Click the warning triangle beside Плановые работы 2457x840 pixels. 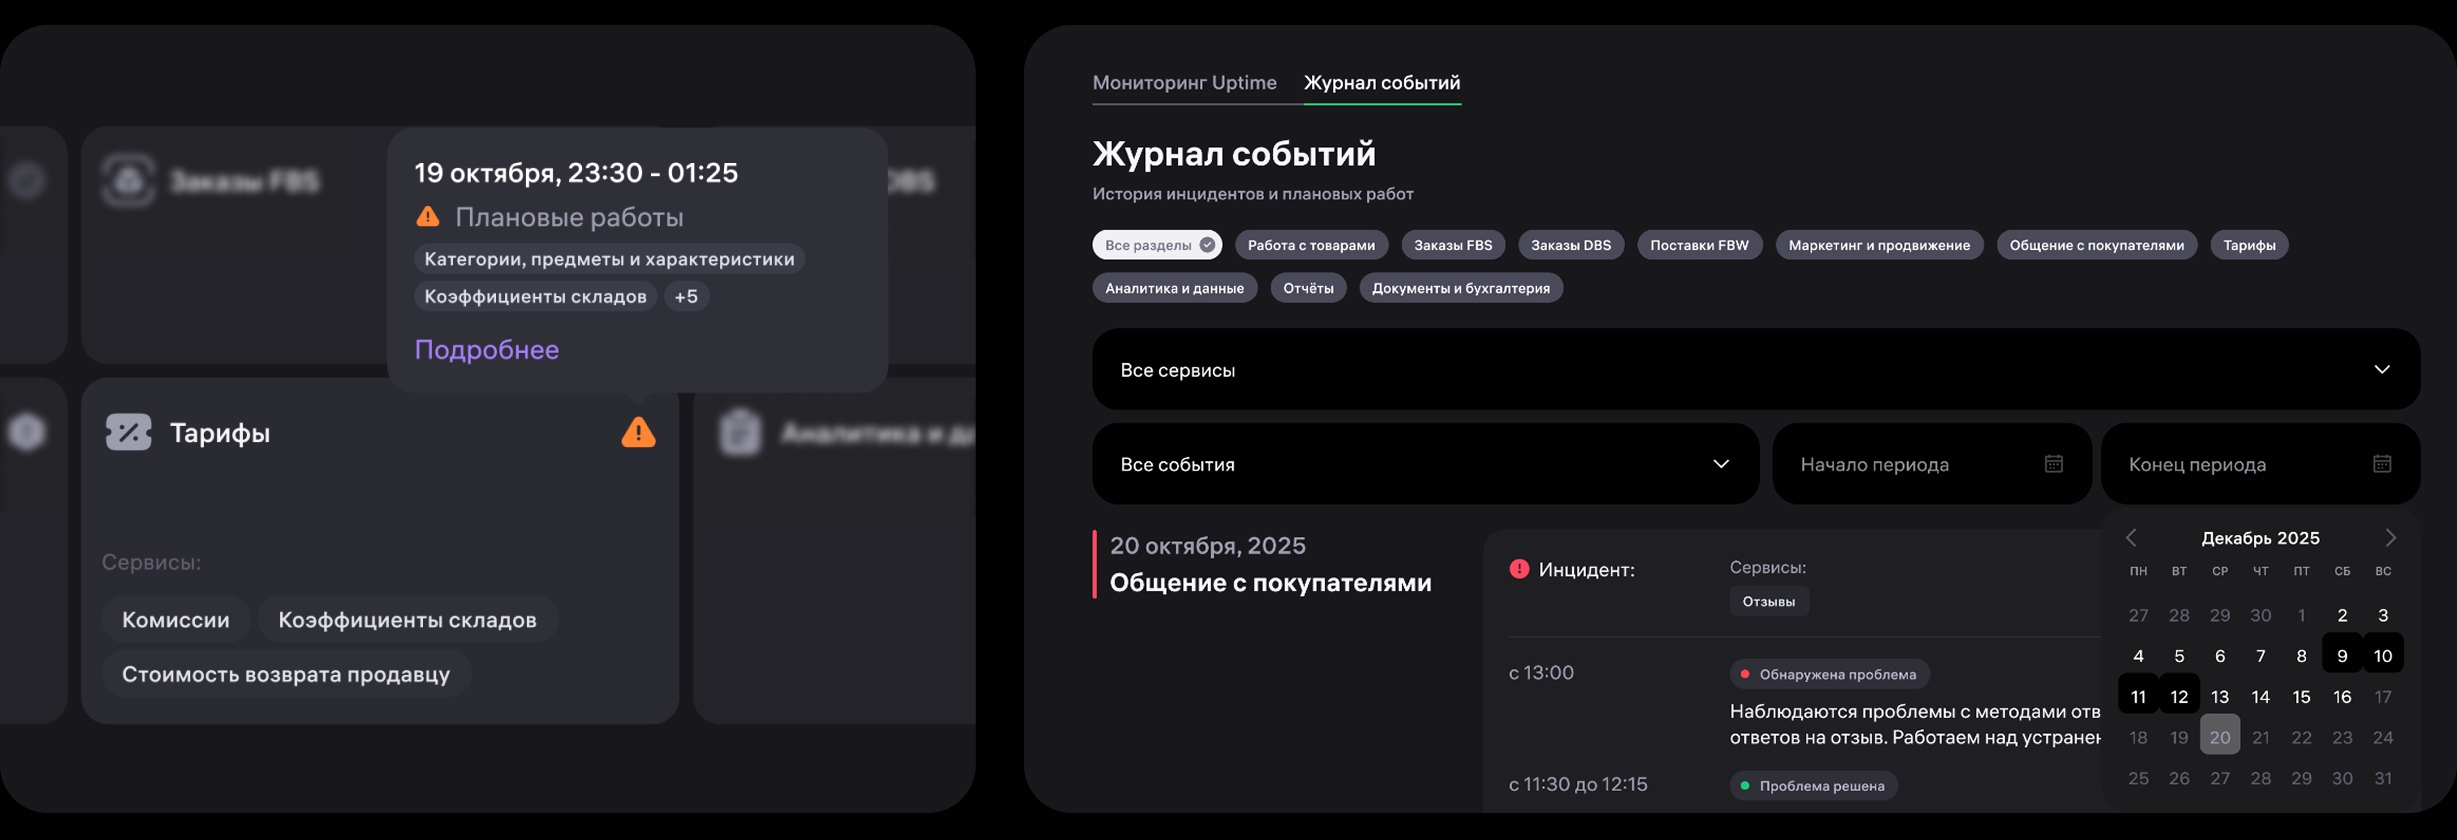(428, 216)
